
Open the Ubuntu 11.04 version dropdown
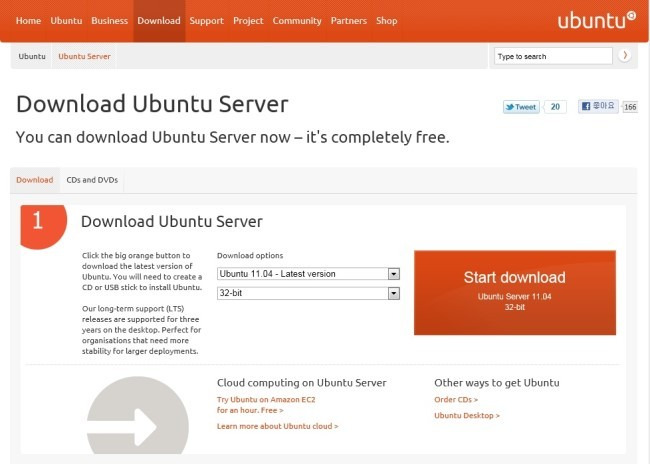308,274
